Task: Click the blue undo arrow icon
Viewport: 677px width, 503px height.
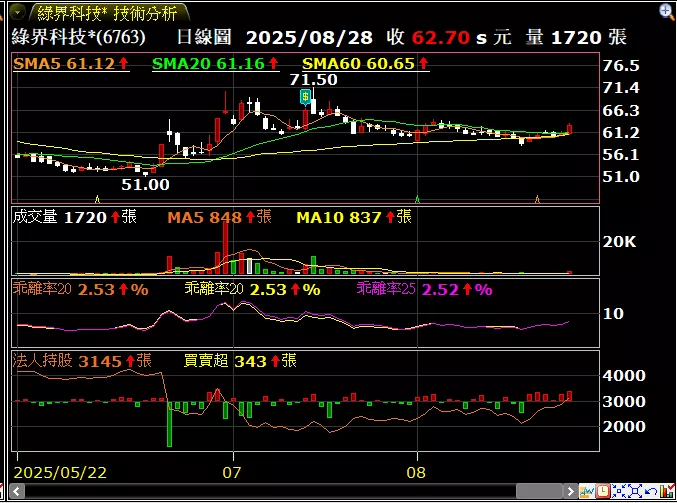Action: coord(651,492)
